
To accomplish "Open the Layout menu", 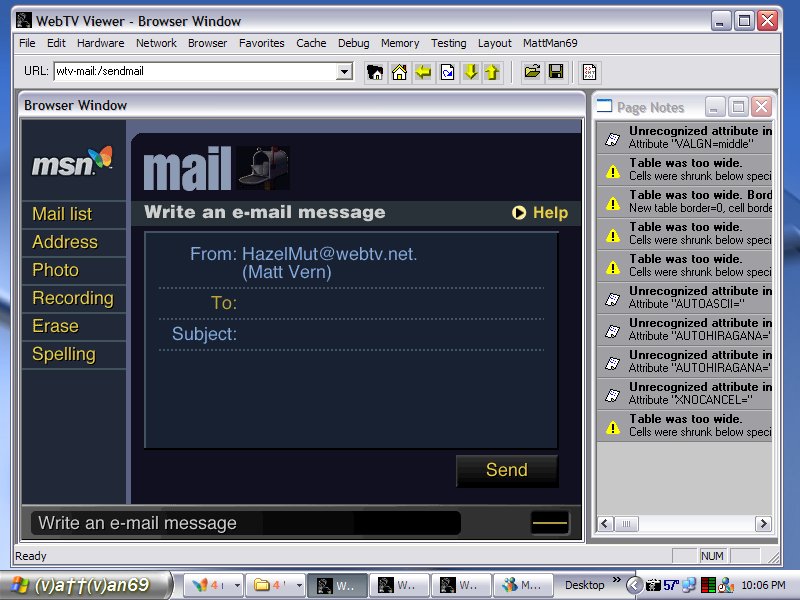I will pyautogui.click(x=494, y=43).
